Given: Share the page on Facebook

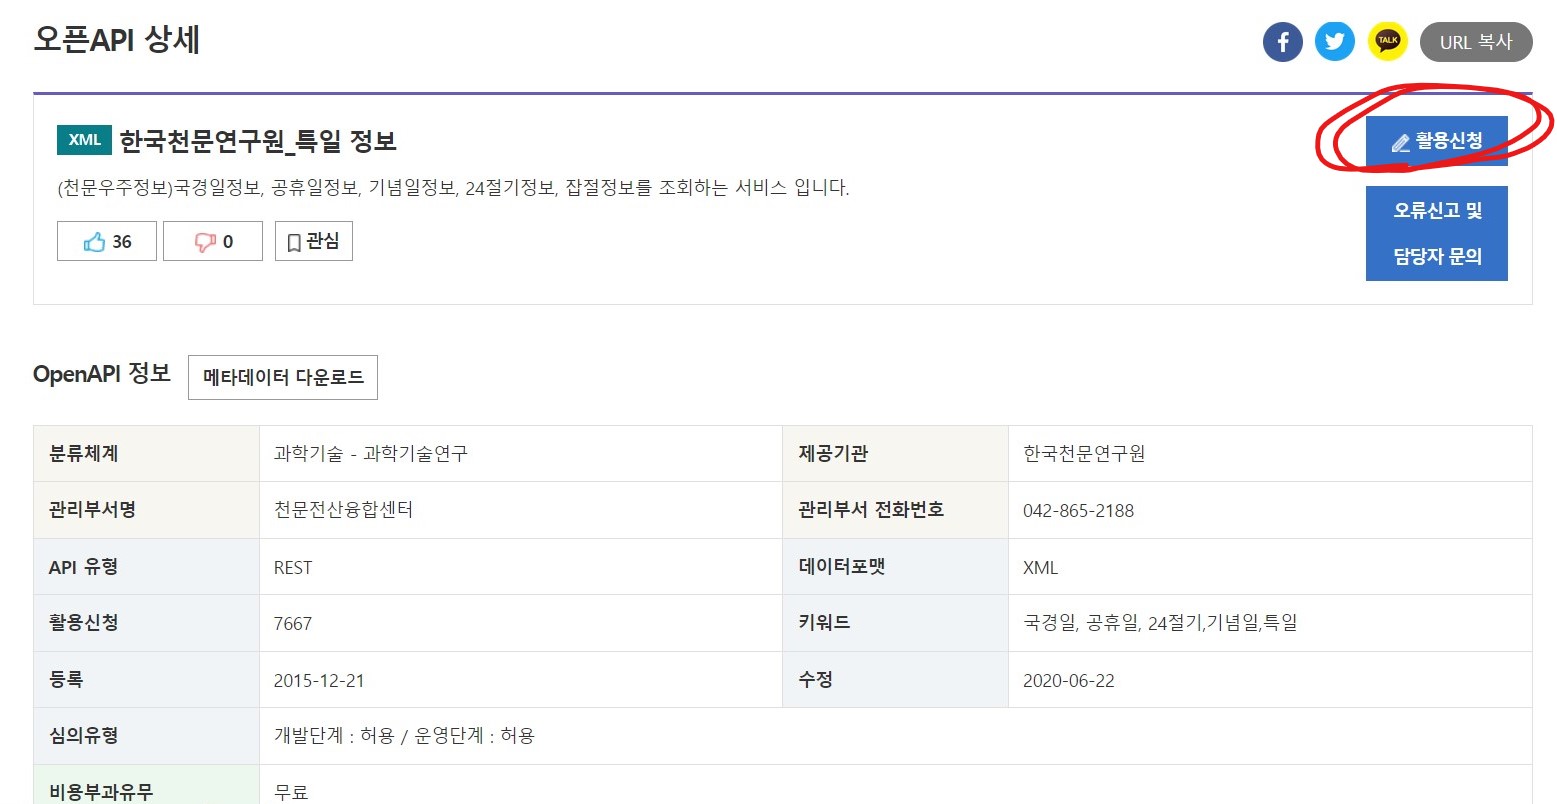Looking at the screenshot, I should click(x=1283, y=42).
